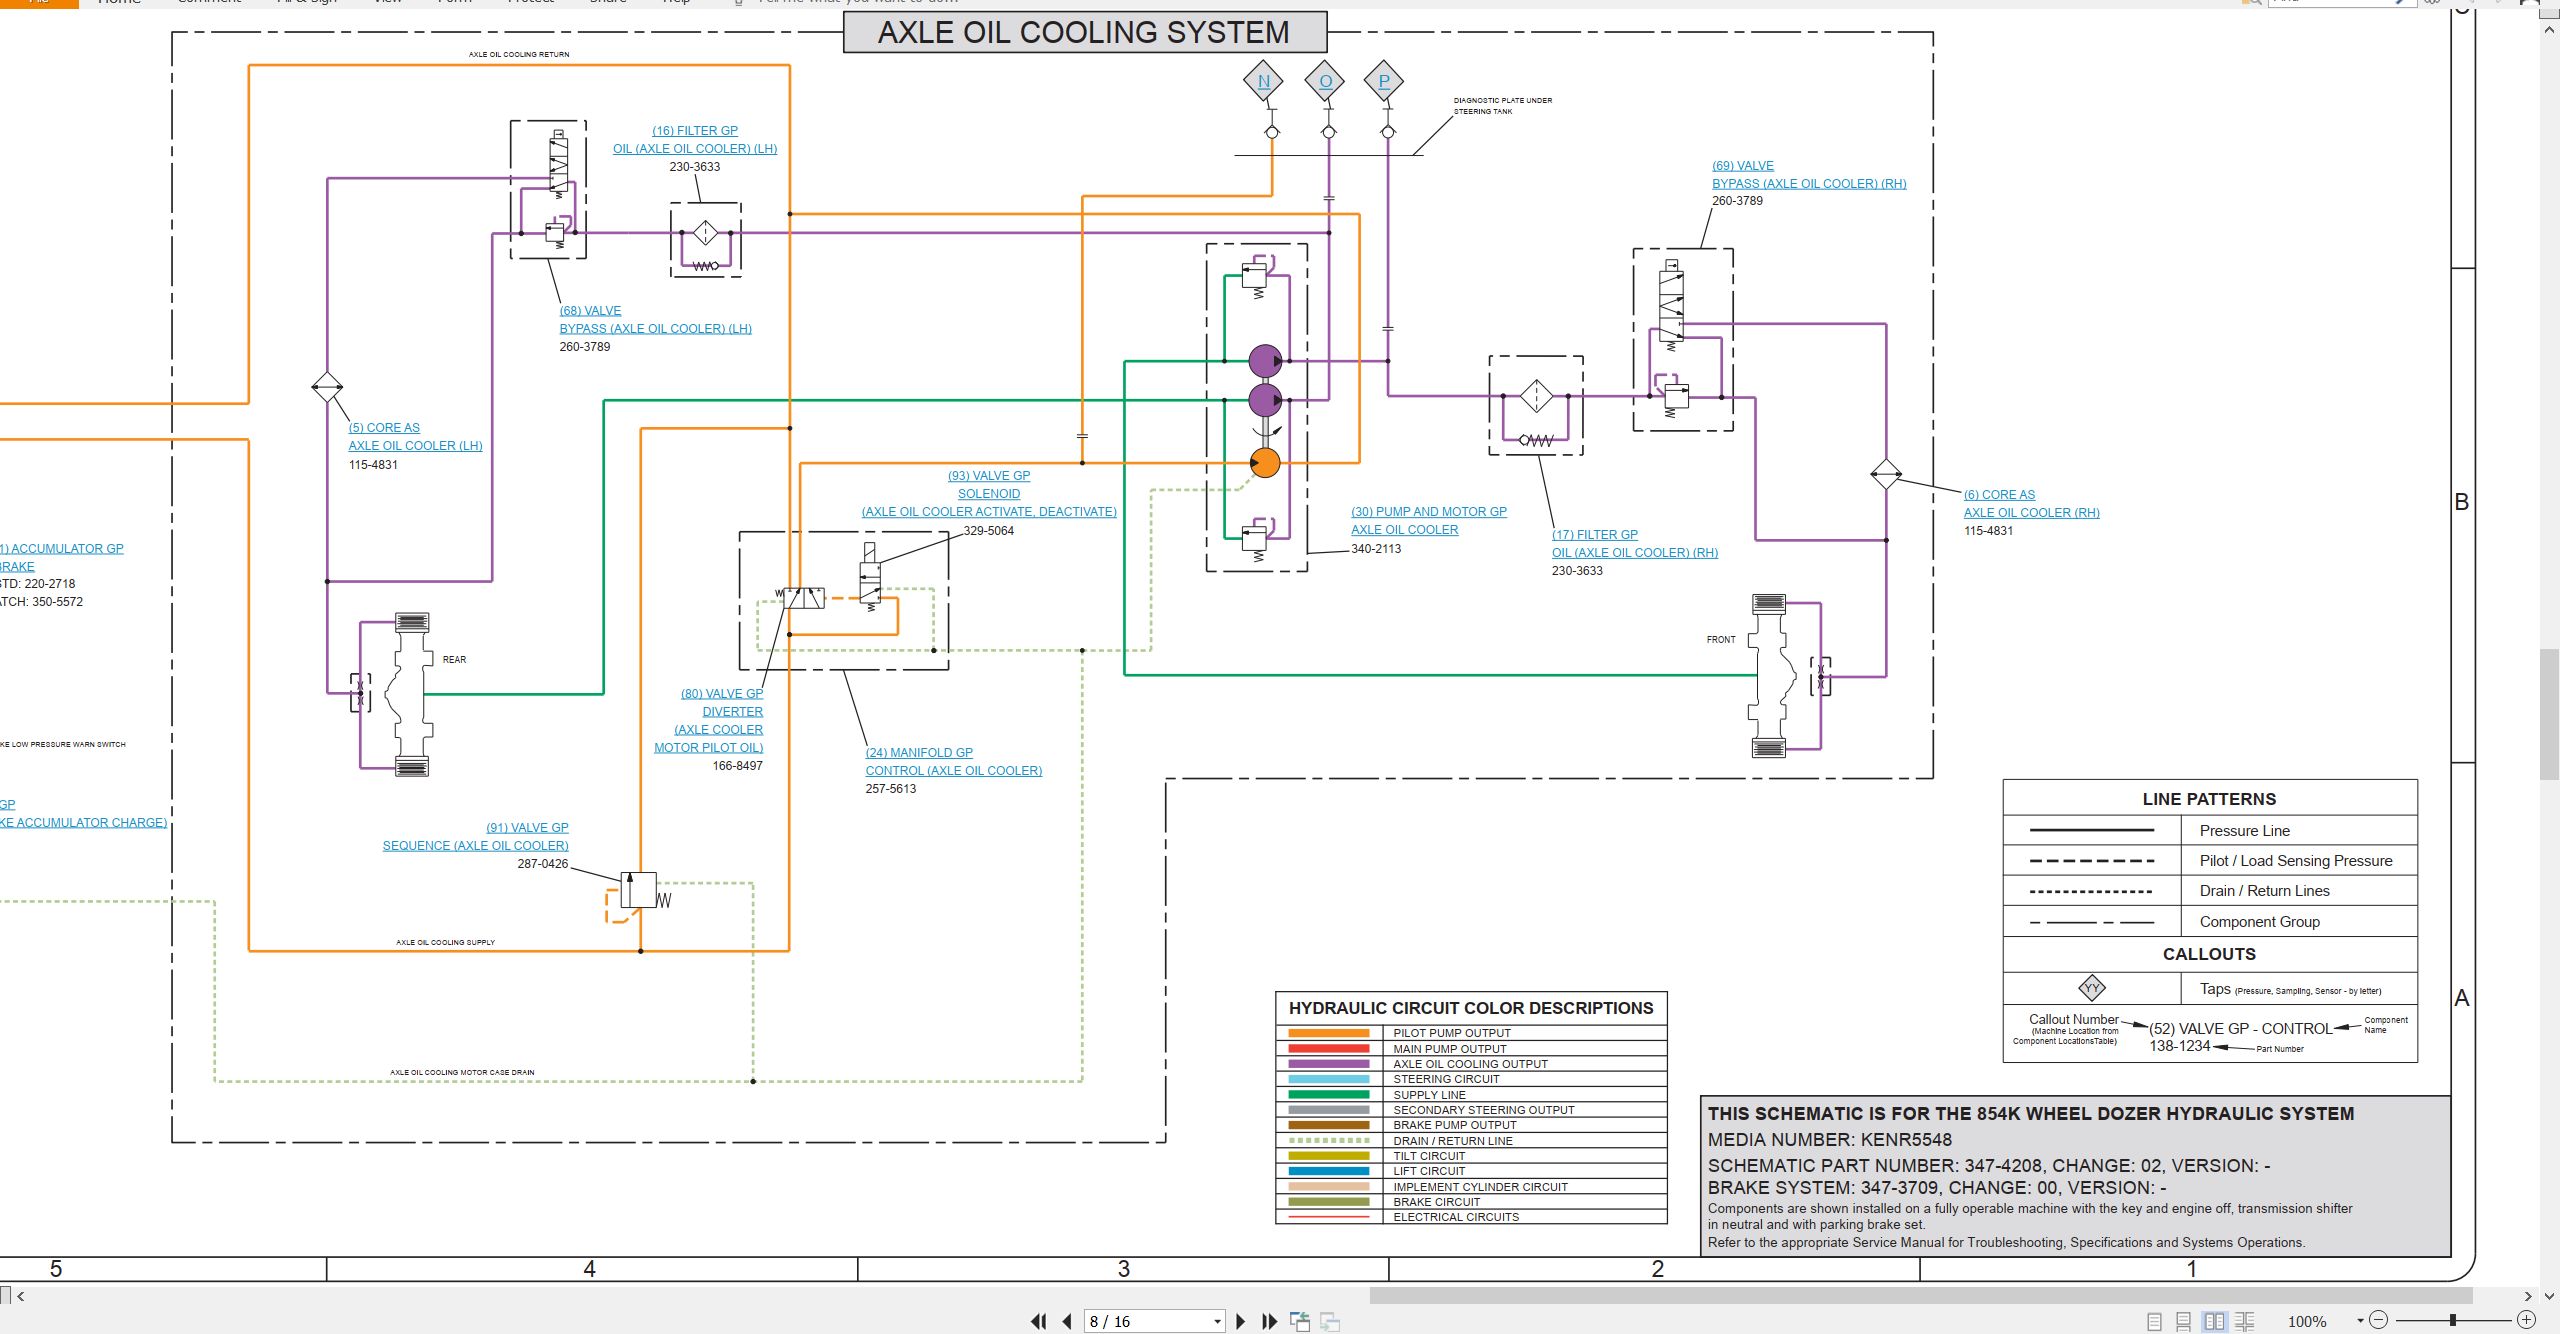Jump to the last page
Screen dimensions: 2560x1334
coord(1269,1321)
